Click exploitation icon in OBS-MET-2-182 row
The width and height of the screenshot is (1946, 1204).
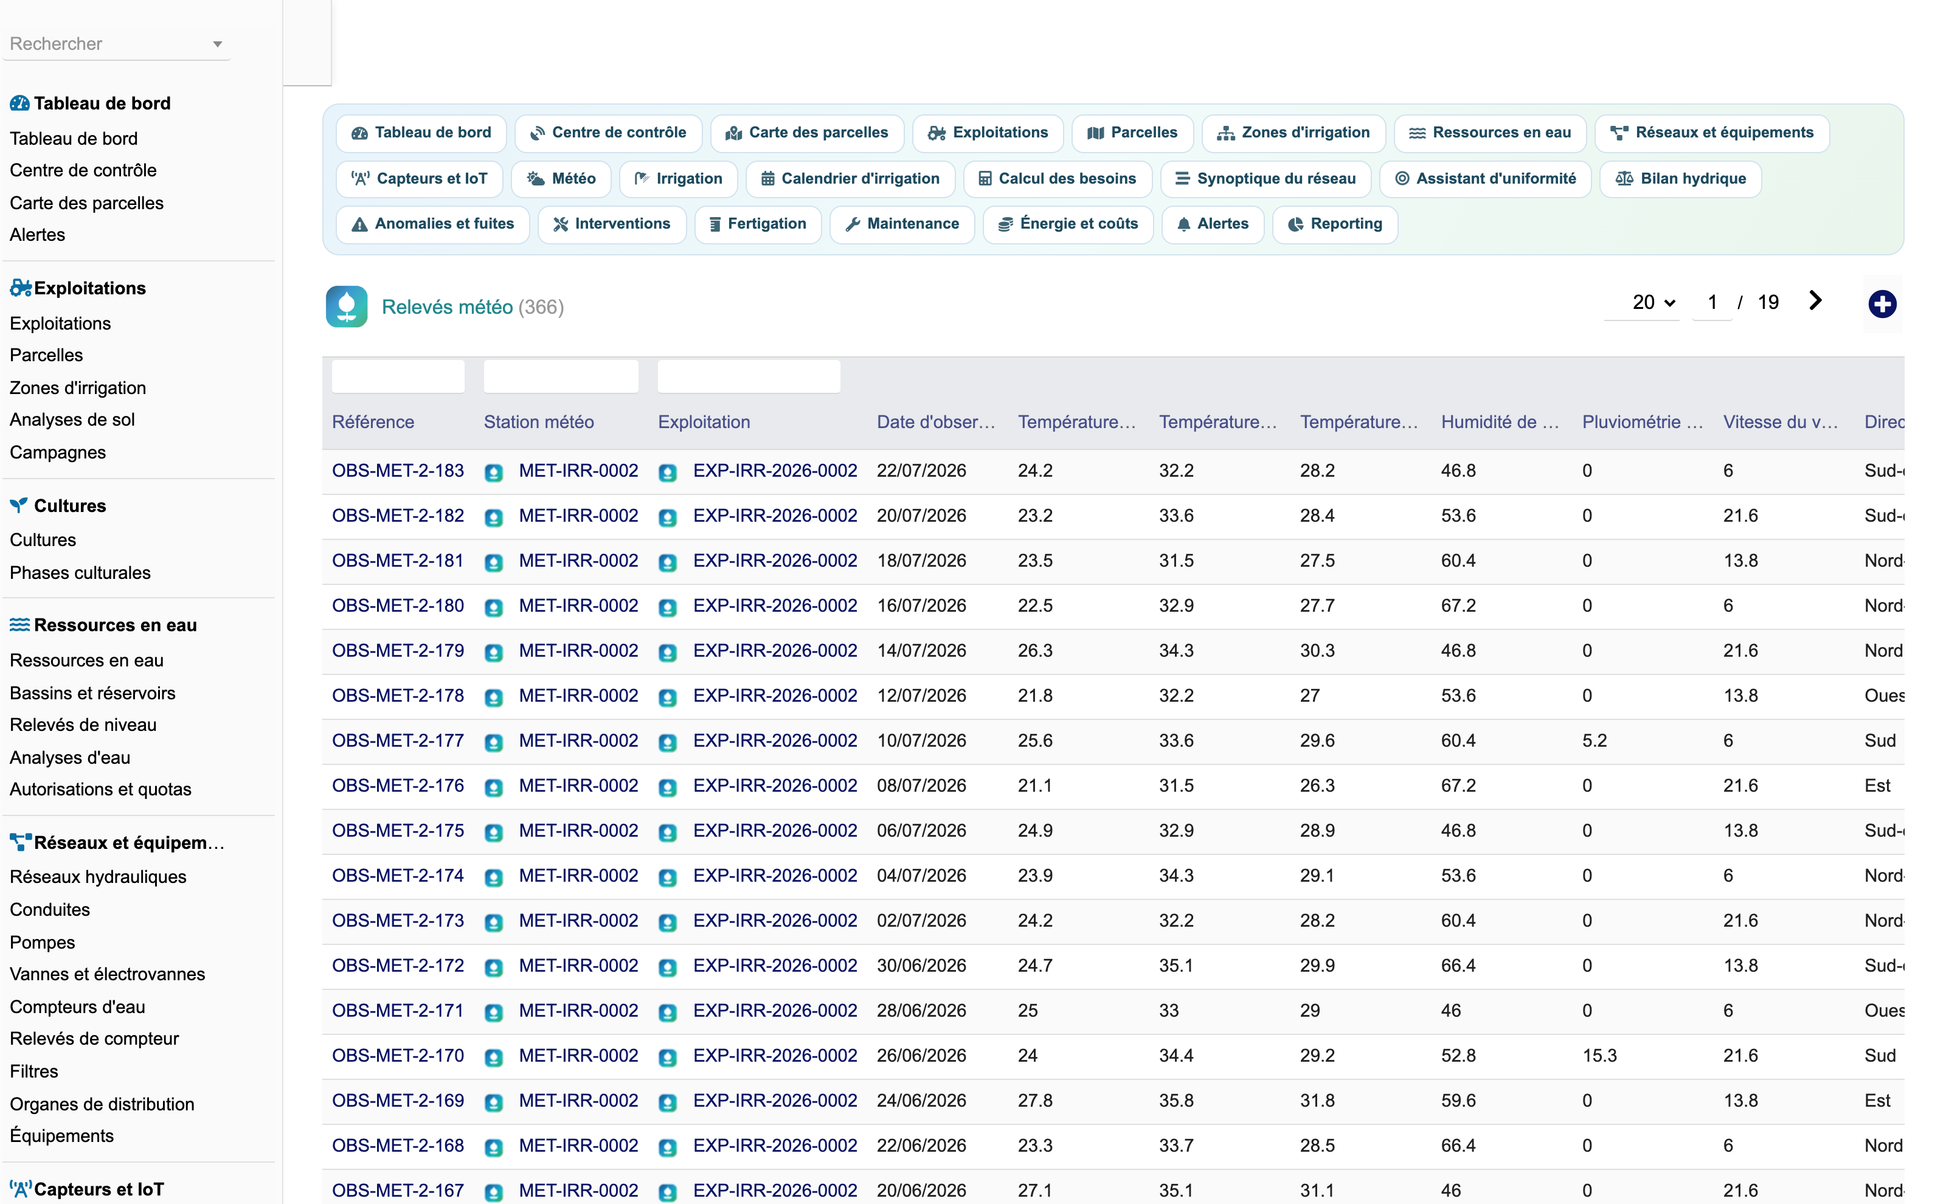pyautogui.click(x=668, y=517)
